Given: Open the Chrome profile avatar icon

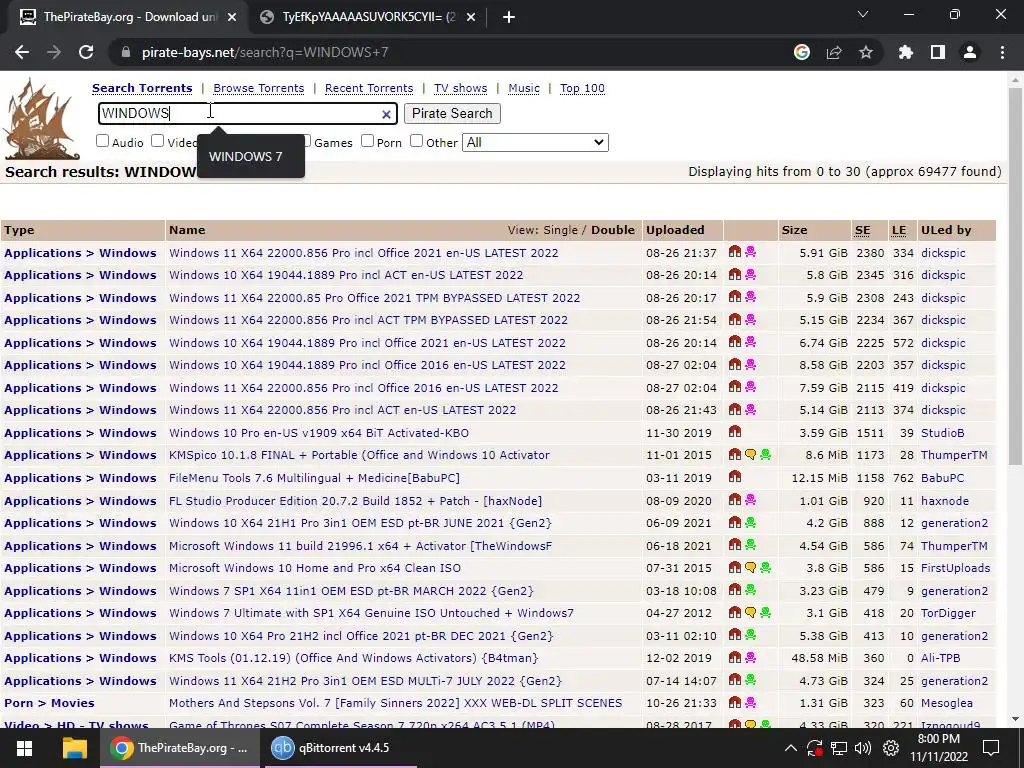Looking at the screenshot, I should click(970, 52).
